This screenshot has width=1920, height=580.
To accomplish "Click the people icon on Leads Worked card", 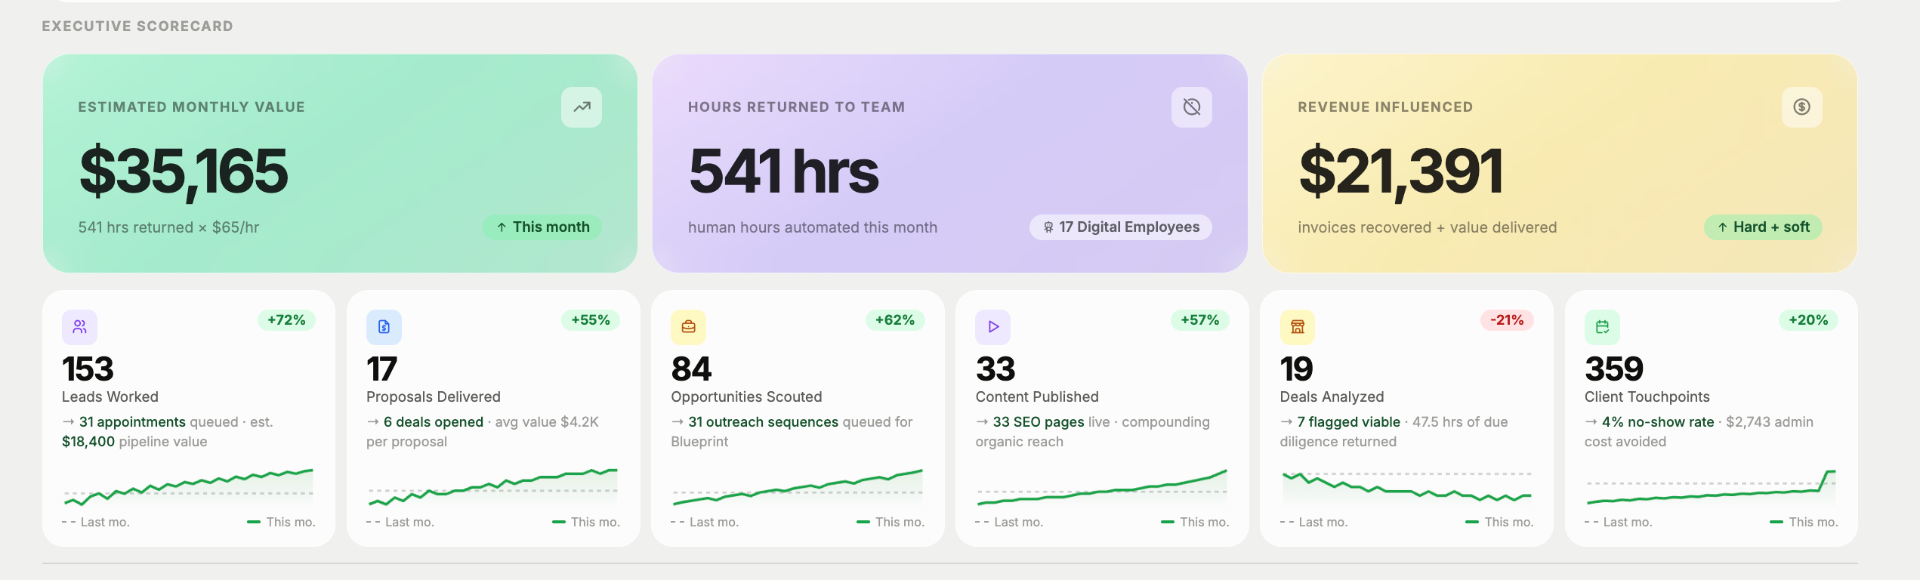I will pos(80,327).
